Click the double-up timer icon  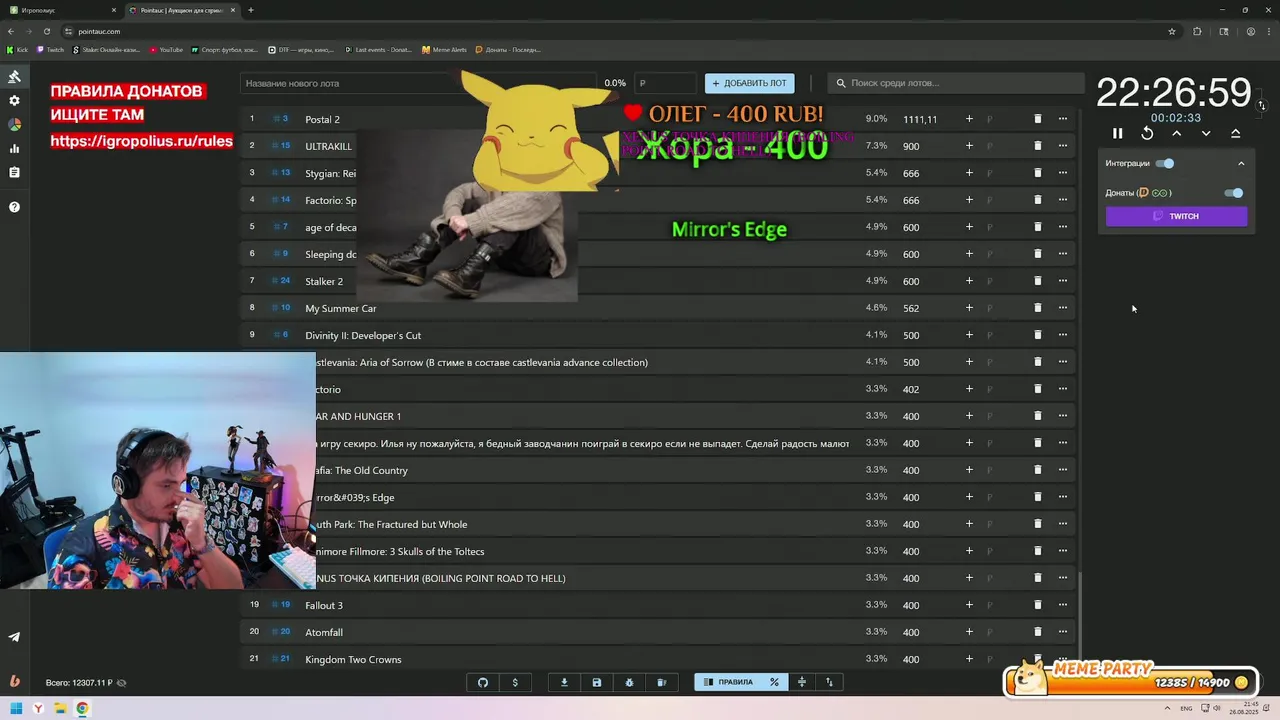pos(1236,133)
